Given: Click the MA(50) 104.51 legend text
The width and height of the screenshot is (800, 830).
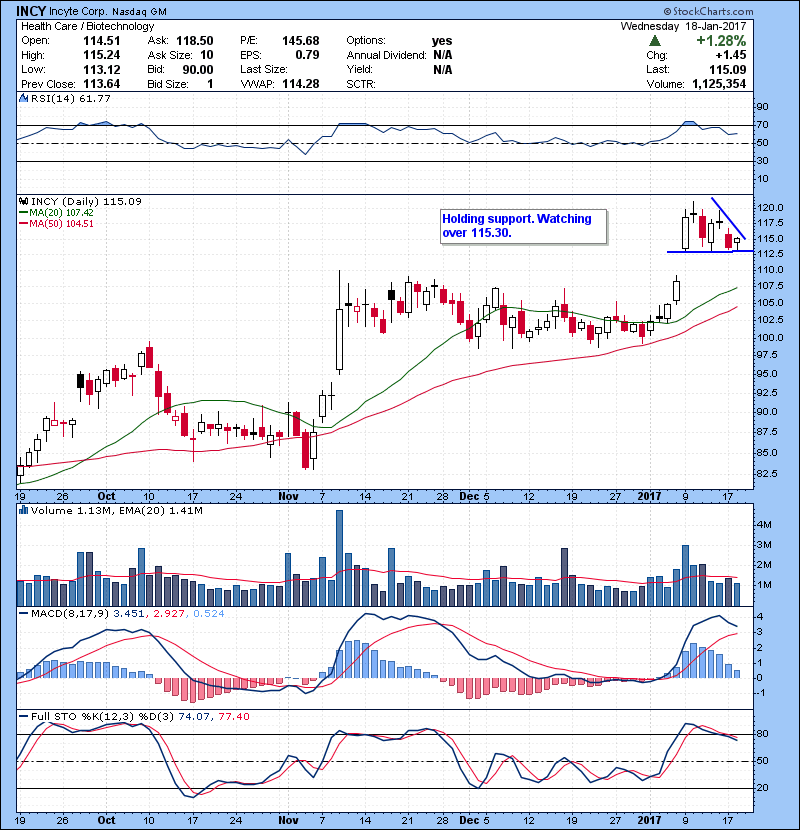Looking at the screenshot, I should 61,224.
